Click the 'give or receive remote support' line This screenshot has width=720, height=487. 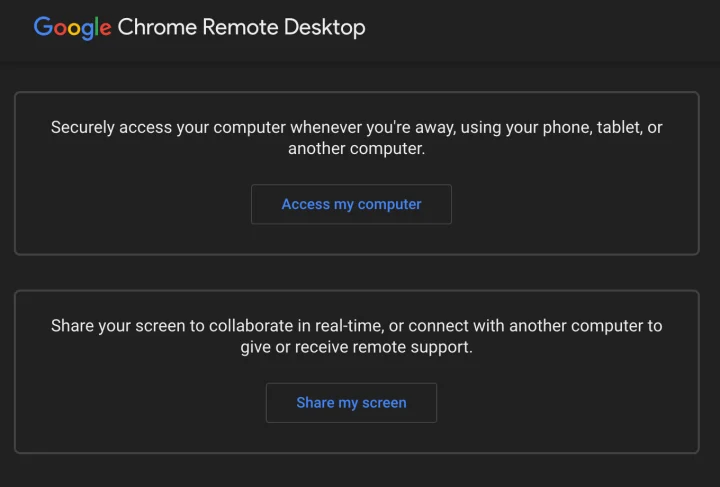point(356,348)
